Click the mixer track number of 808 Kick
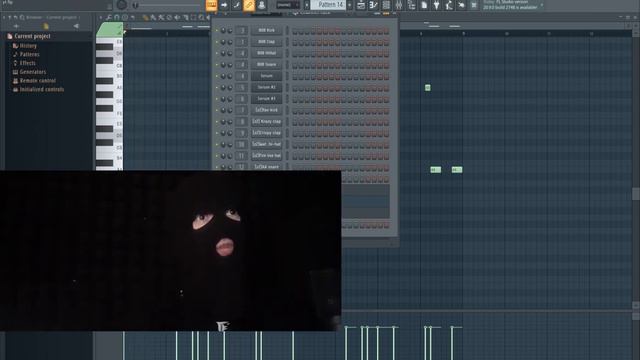The image size is (640, 360). coord(242,31)
